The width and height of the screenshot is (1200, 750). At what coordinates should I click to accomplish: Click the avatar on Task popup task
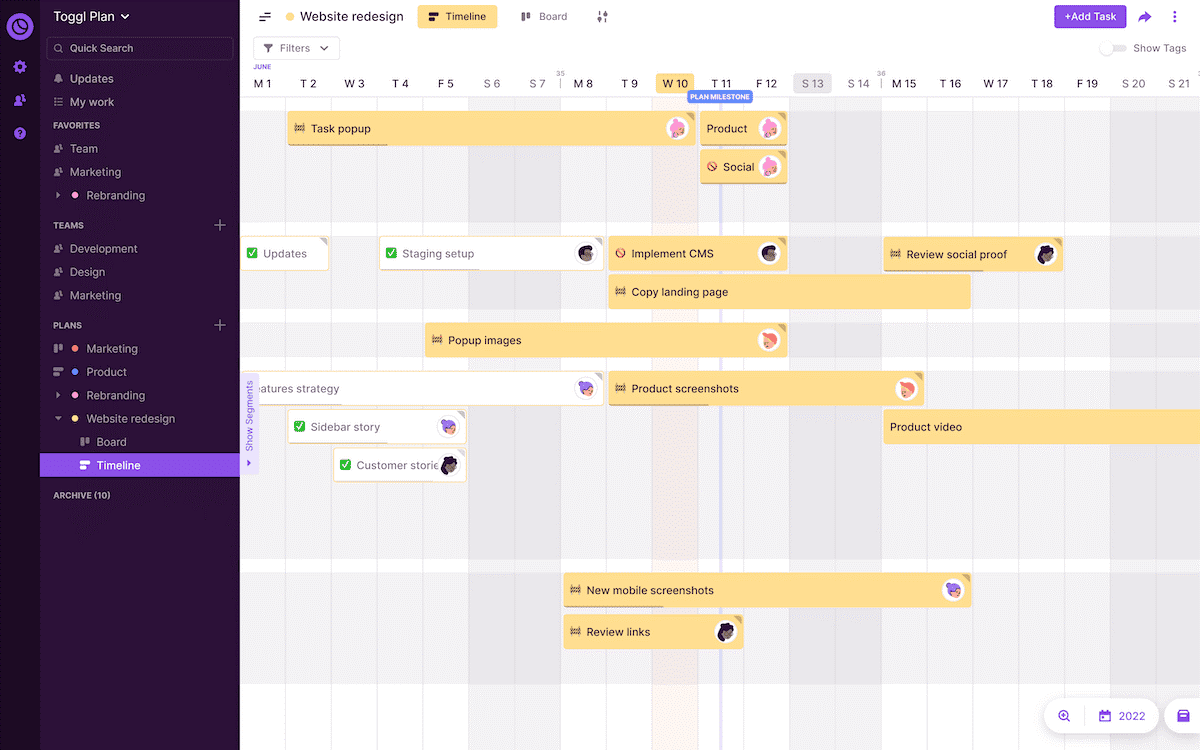tap(678, 129)
